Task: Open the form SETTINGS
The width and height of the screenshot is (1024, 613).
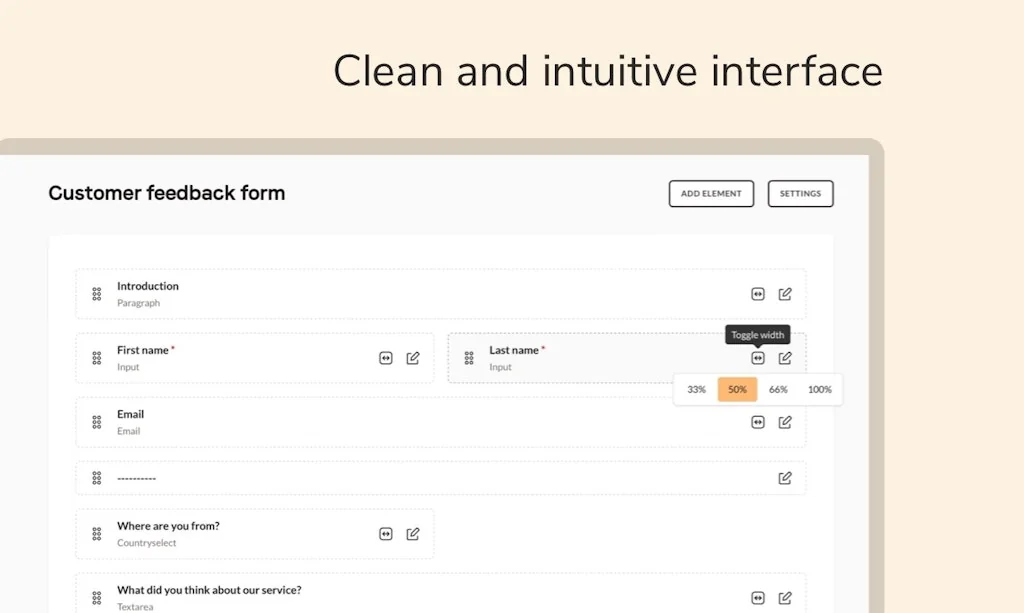Action: pyautogui.click(x=800, y=193)
